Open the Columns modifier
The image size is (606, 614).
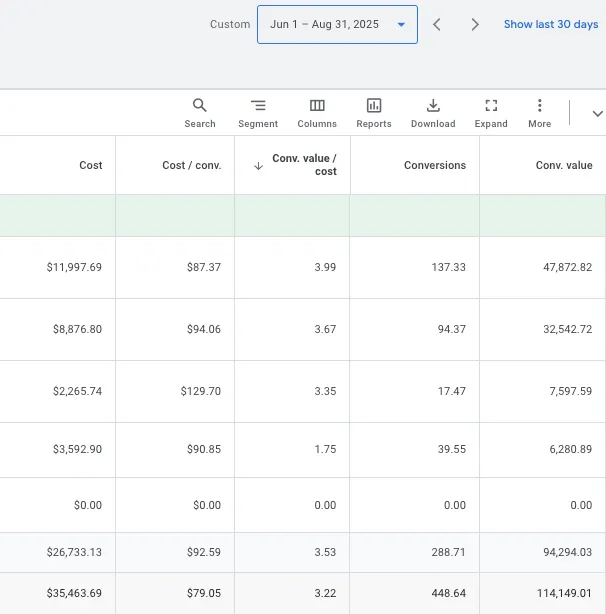coord(317,112)
